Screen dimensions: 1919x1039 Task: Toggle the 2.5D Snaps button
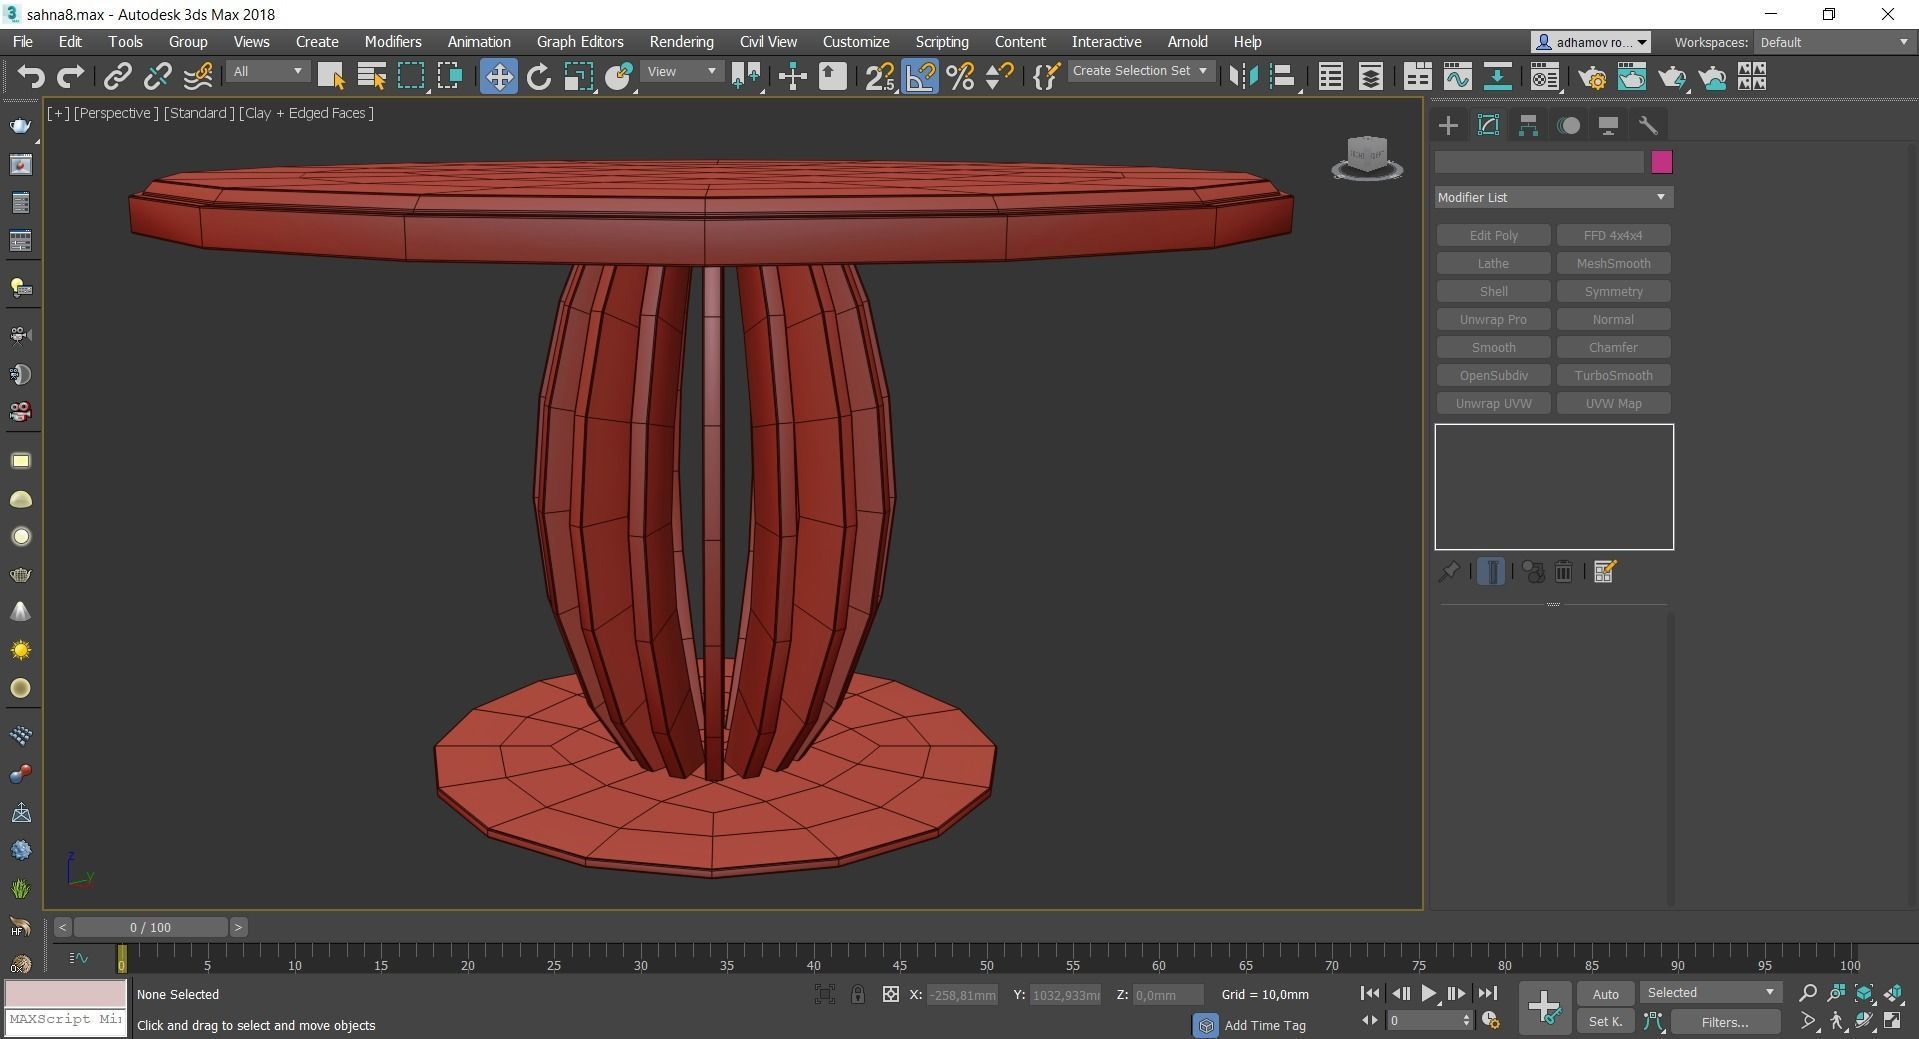coord(880,76)
